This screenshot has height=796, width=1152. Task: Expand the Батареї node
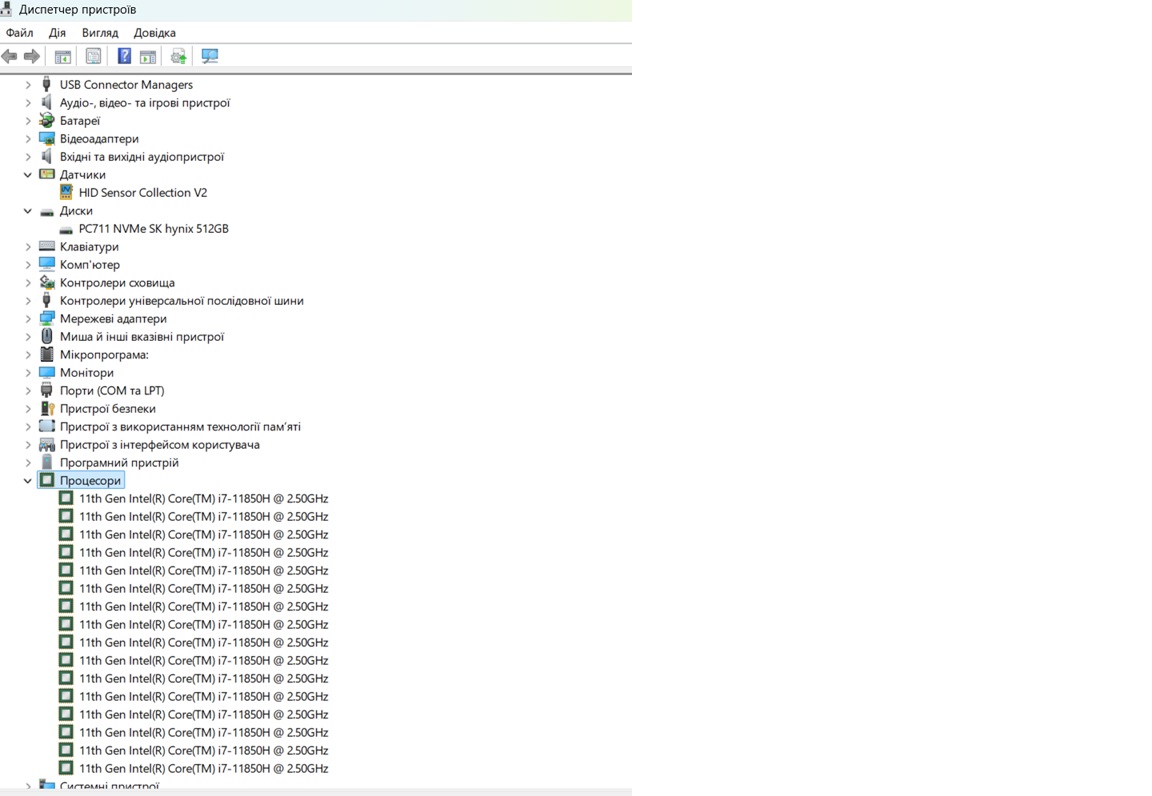pos(28,121)
